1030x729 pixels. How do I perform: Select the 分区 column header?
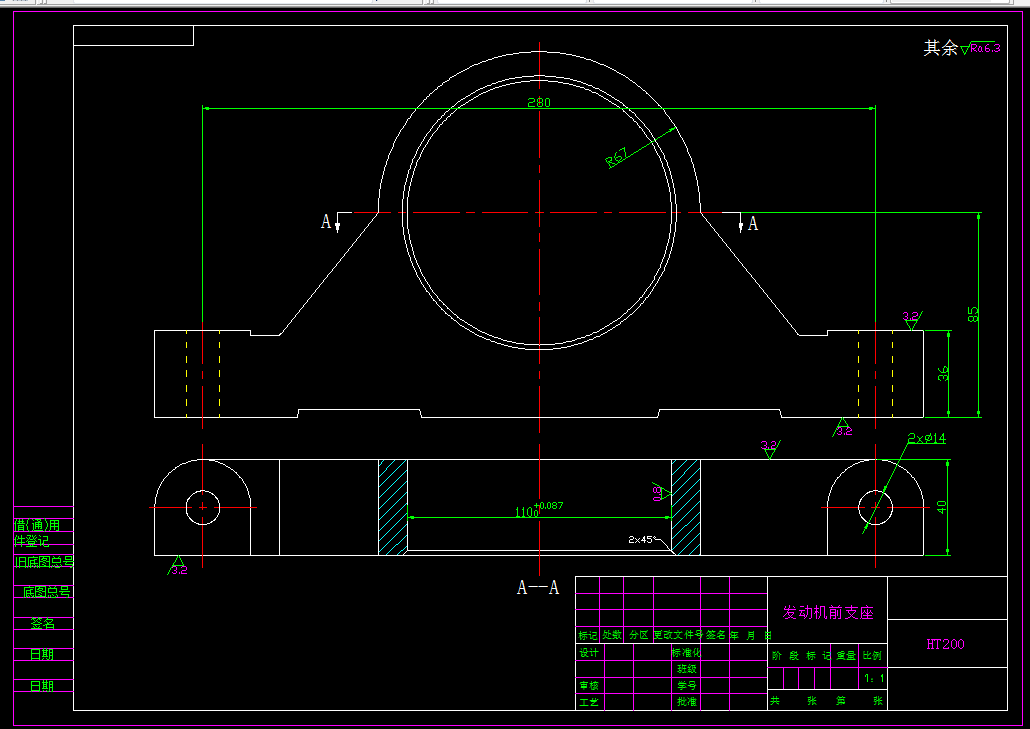tap(638, 635)
